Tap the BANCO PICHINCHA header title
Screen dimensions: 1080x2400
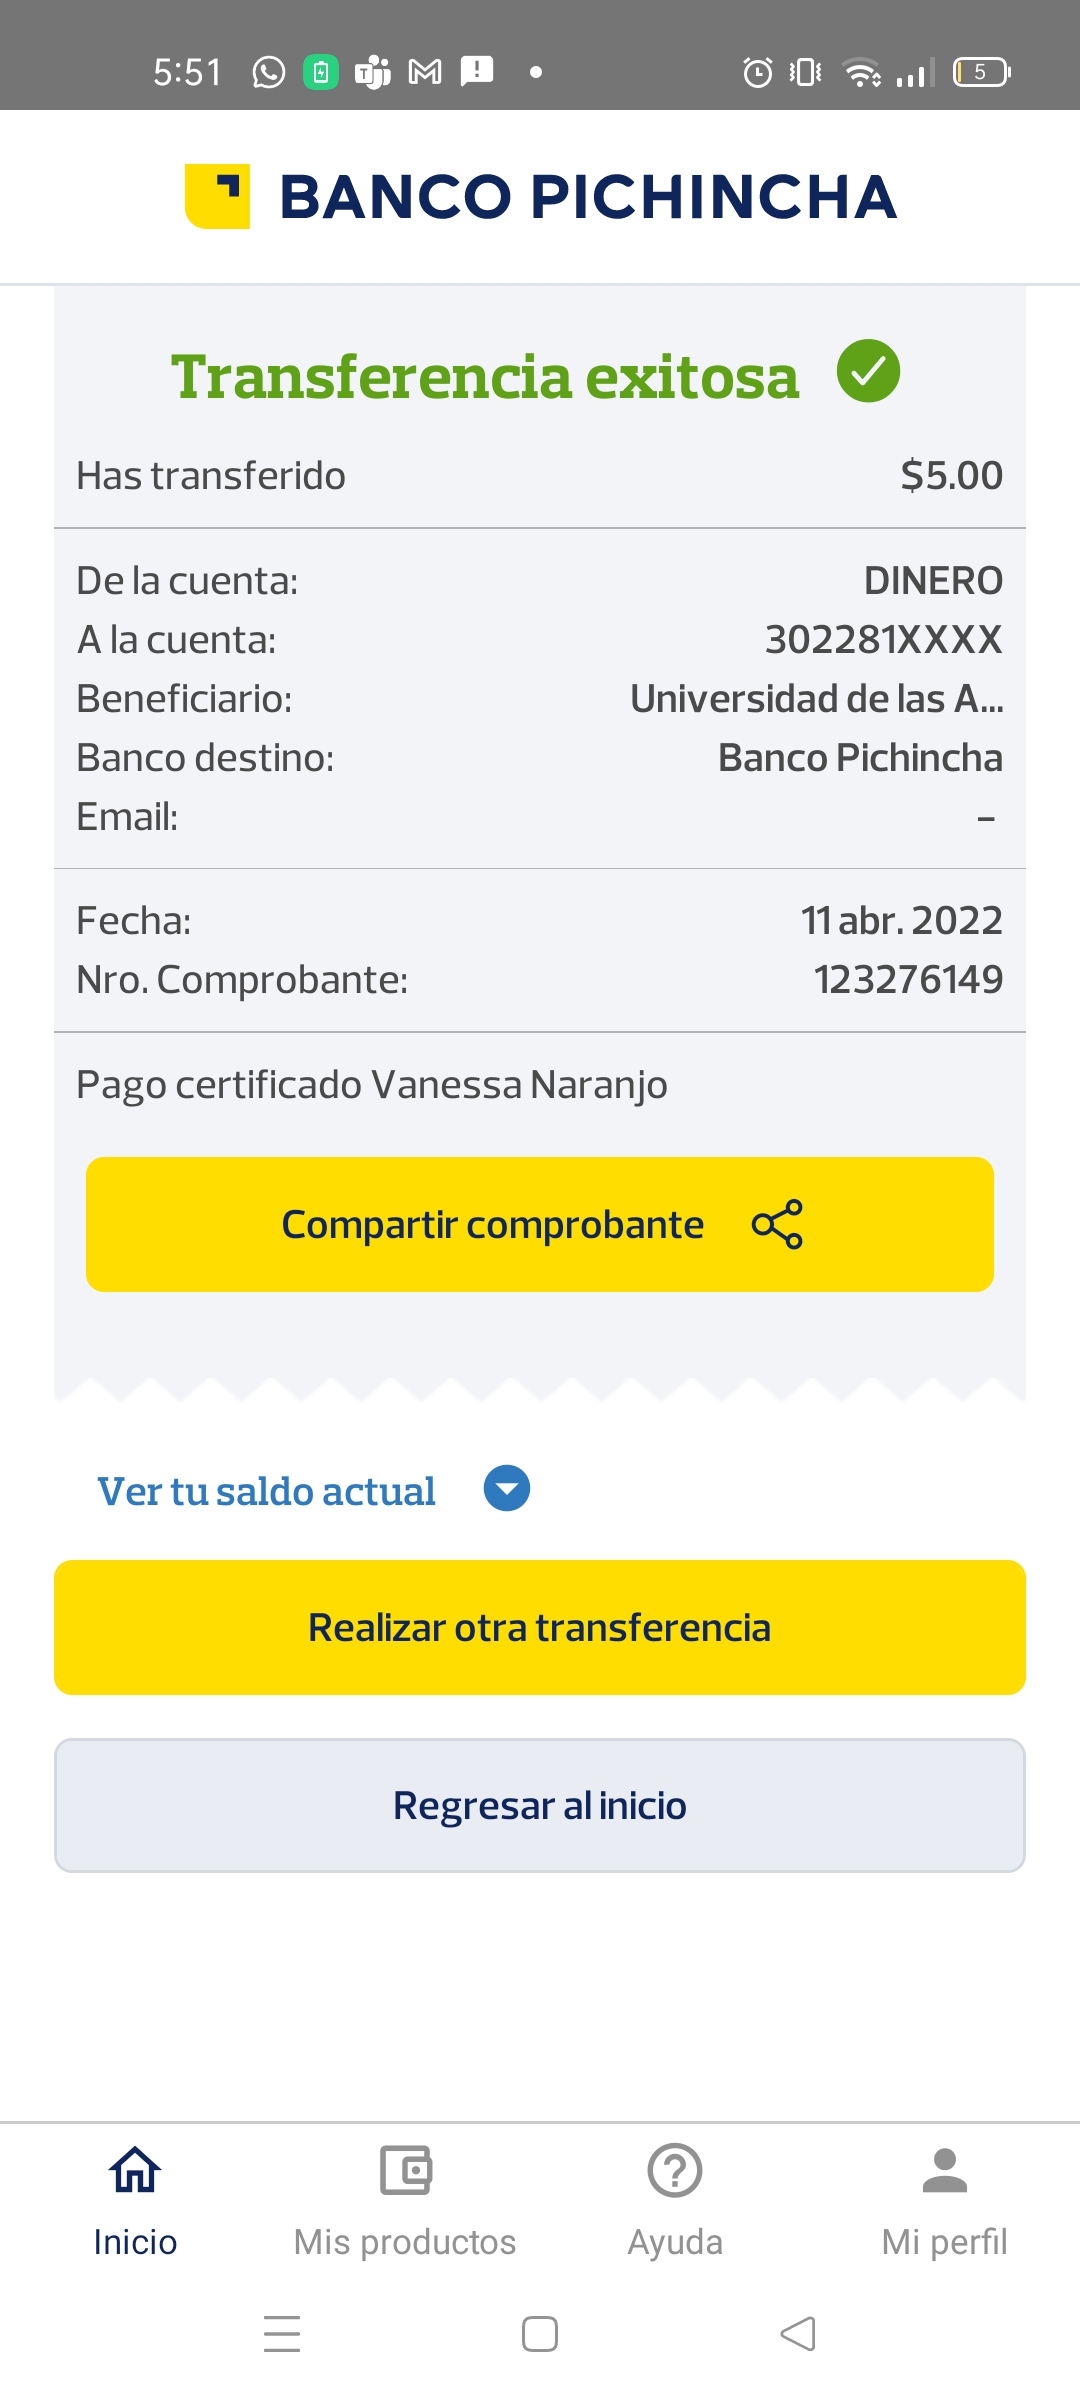click(588, 196)
